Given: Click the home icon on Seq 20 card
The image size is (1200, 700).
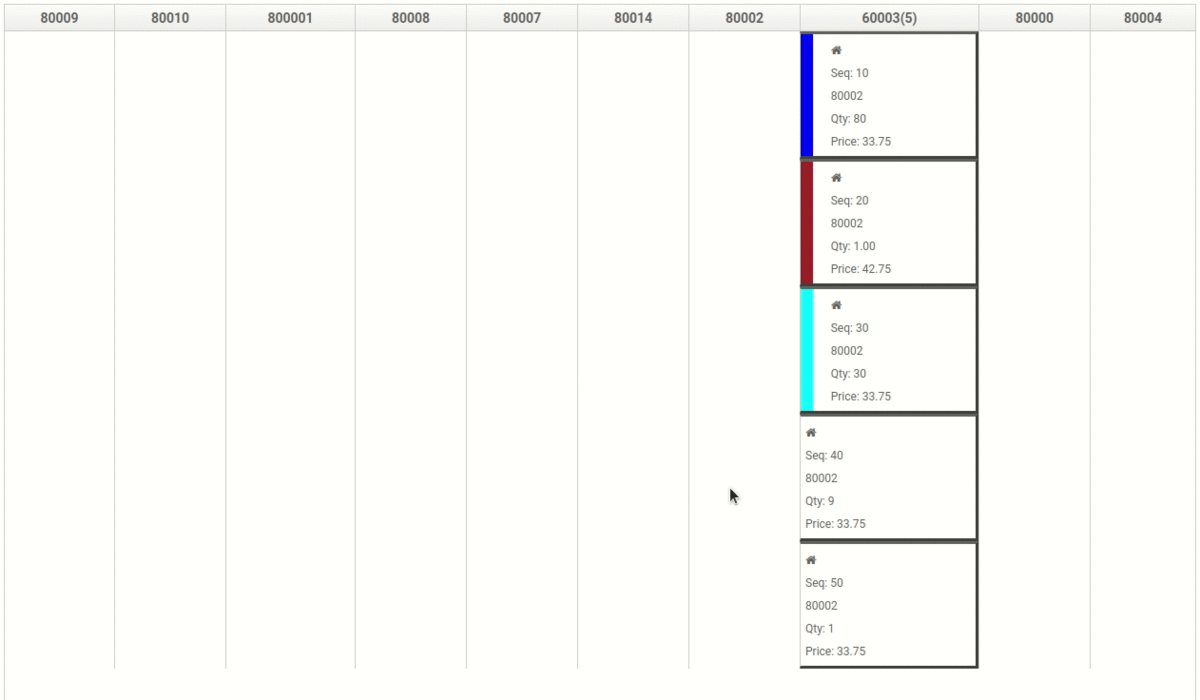Looking at the screenshot, I should (836, 178).
